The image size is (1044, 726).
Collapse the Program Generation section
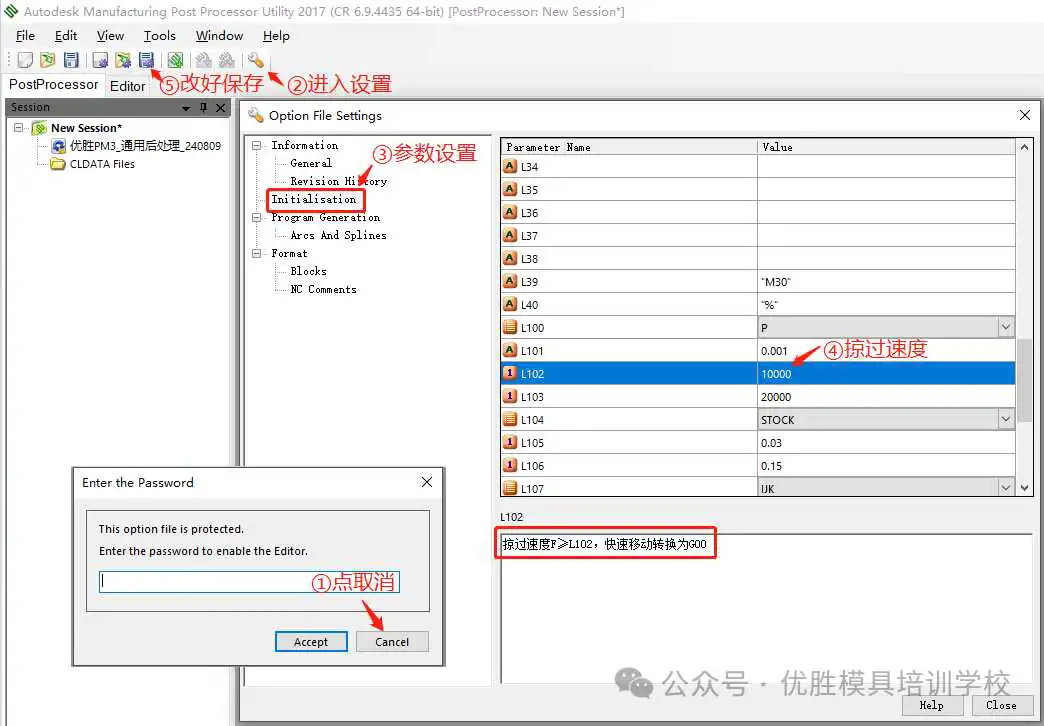click(256, 217)
